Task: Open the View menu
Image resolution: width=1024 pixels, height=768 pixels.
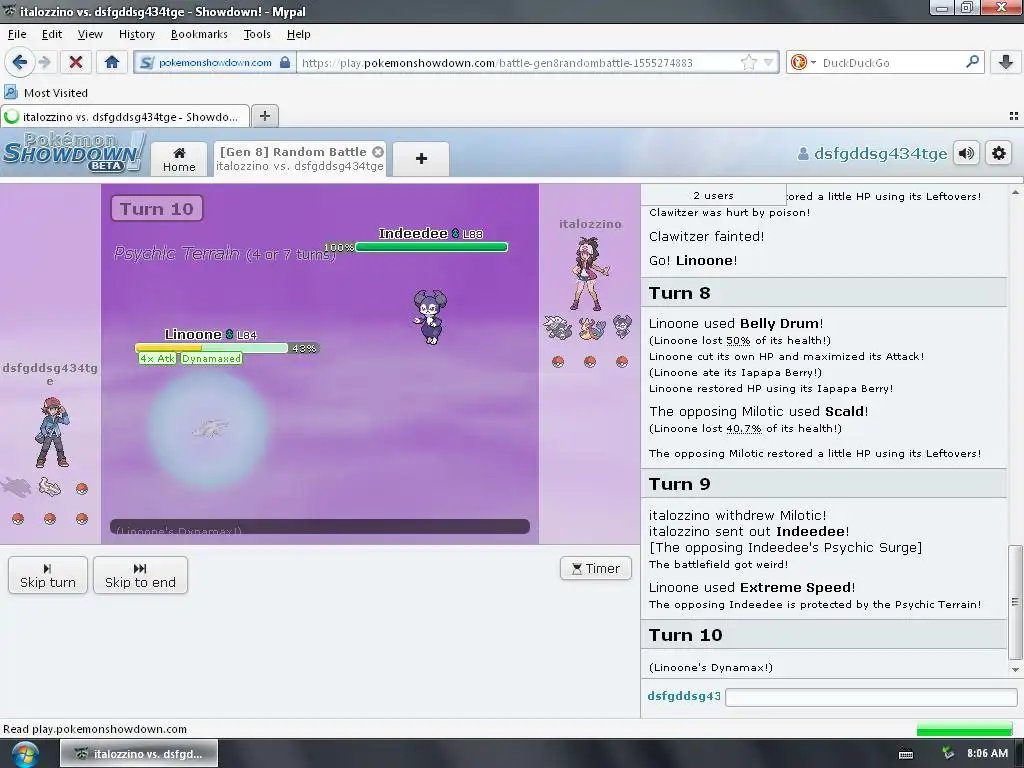Action: (x=89, y=34)
